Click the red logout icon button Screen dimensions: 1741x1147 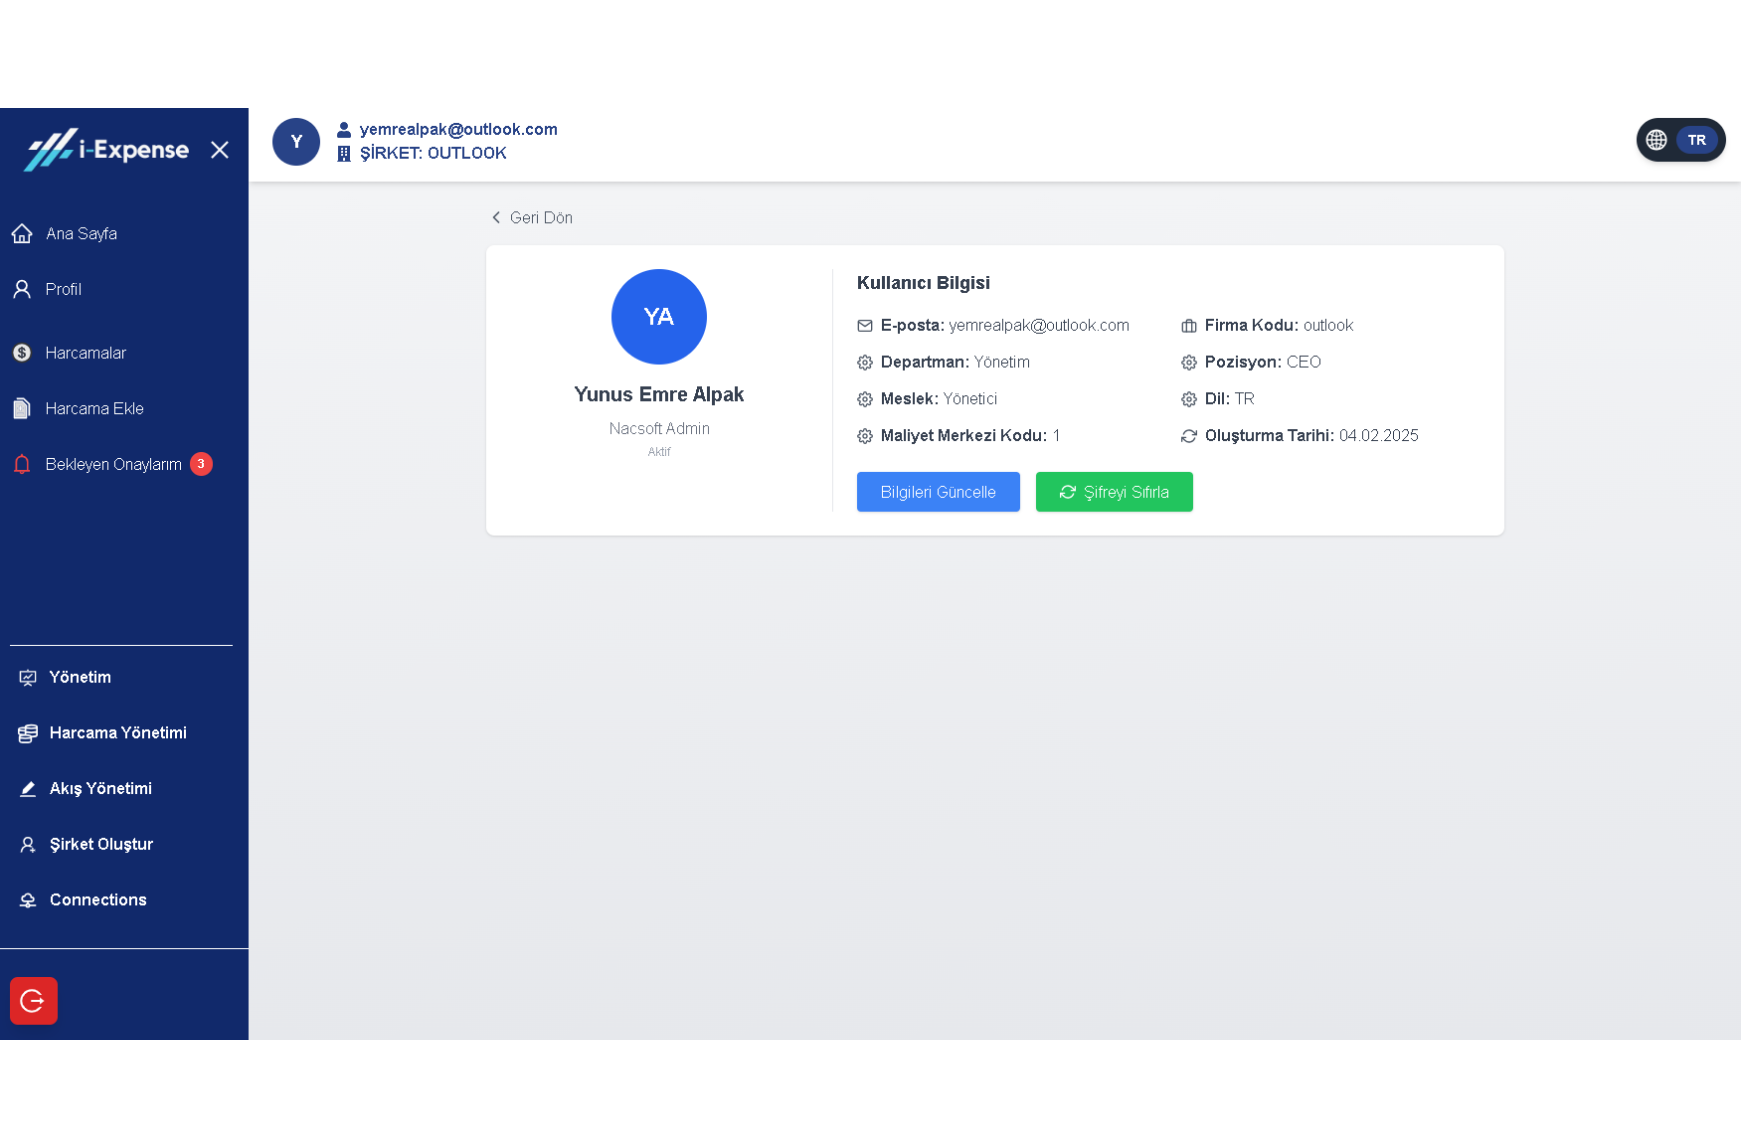[33, 1000]
